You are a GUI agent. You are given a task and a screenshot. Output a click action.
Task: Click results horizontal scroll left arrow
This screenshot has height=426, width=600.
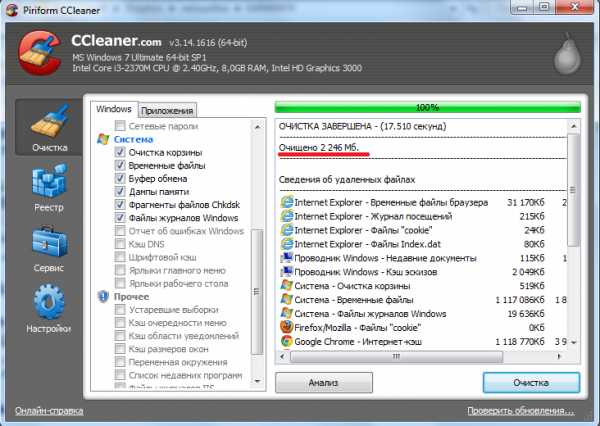pos(283,356)
